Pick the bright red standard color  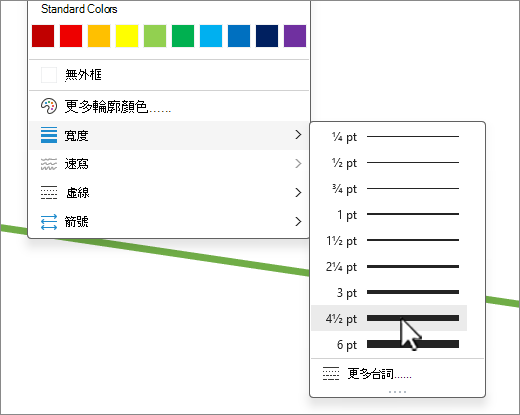[71, 36]
